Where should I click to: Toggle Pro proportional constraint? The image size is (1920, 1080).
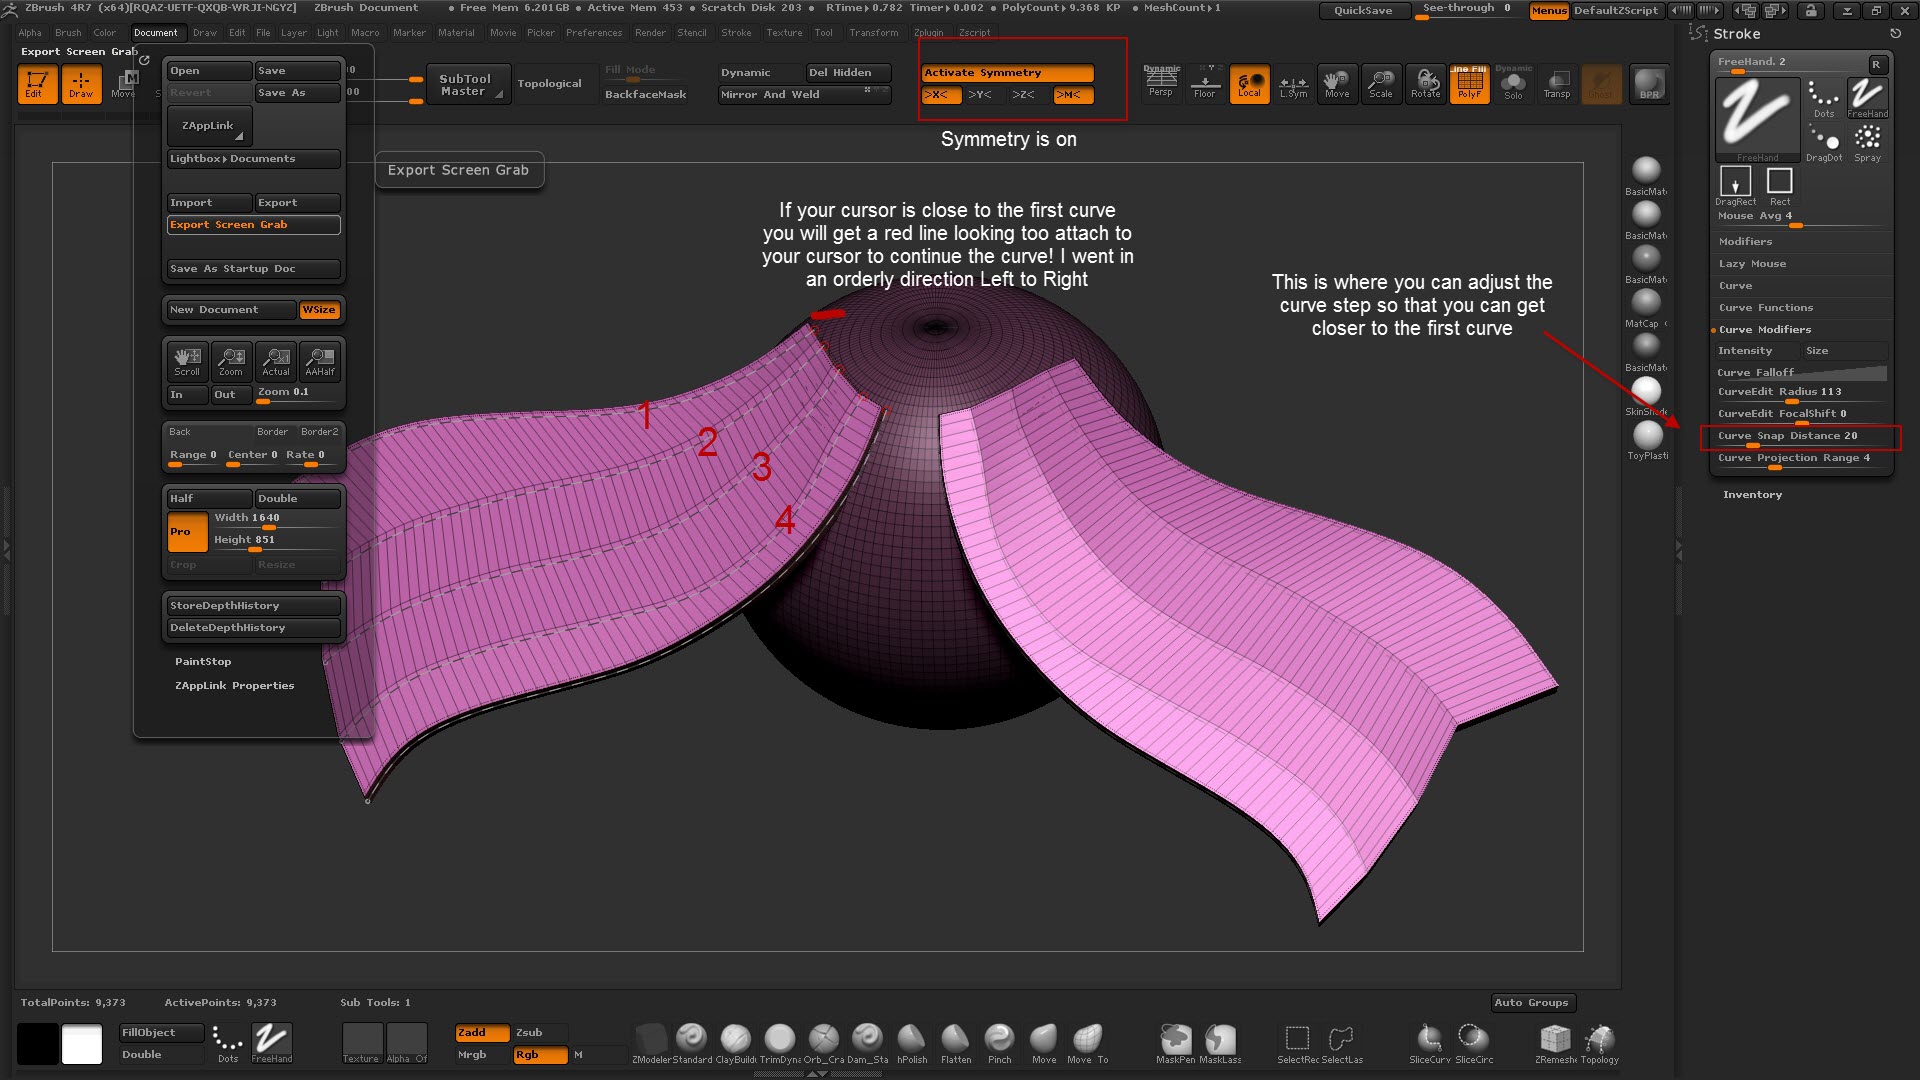coord(187,532)
